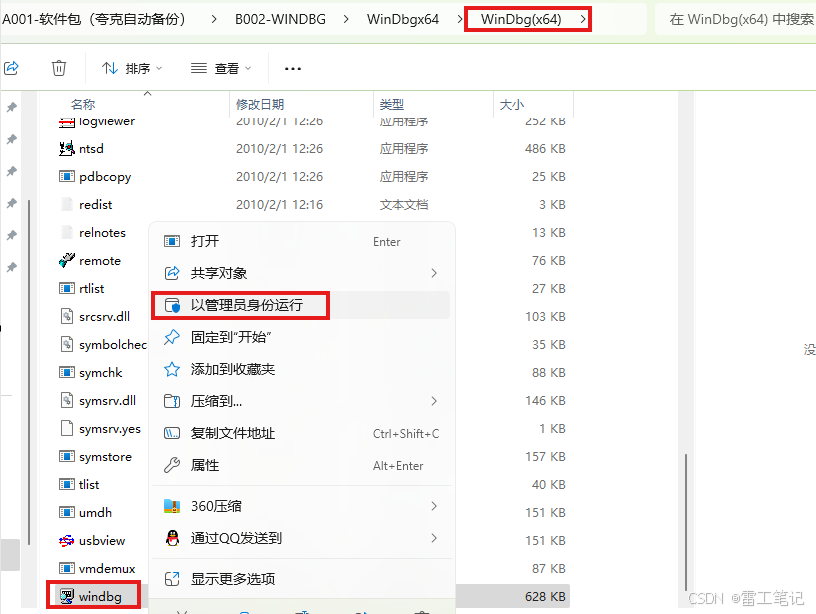Click the A001-软件包 breadcrumb folder
The height and width of the screenshot is (614, 816).
pos(94,19)
